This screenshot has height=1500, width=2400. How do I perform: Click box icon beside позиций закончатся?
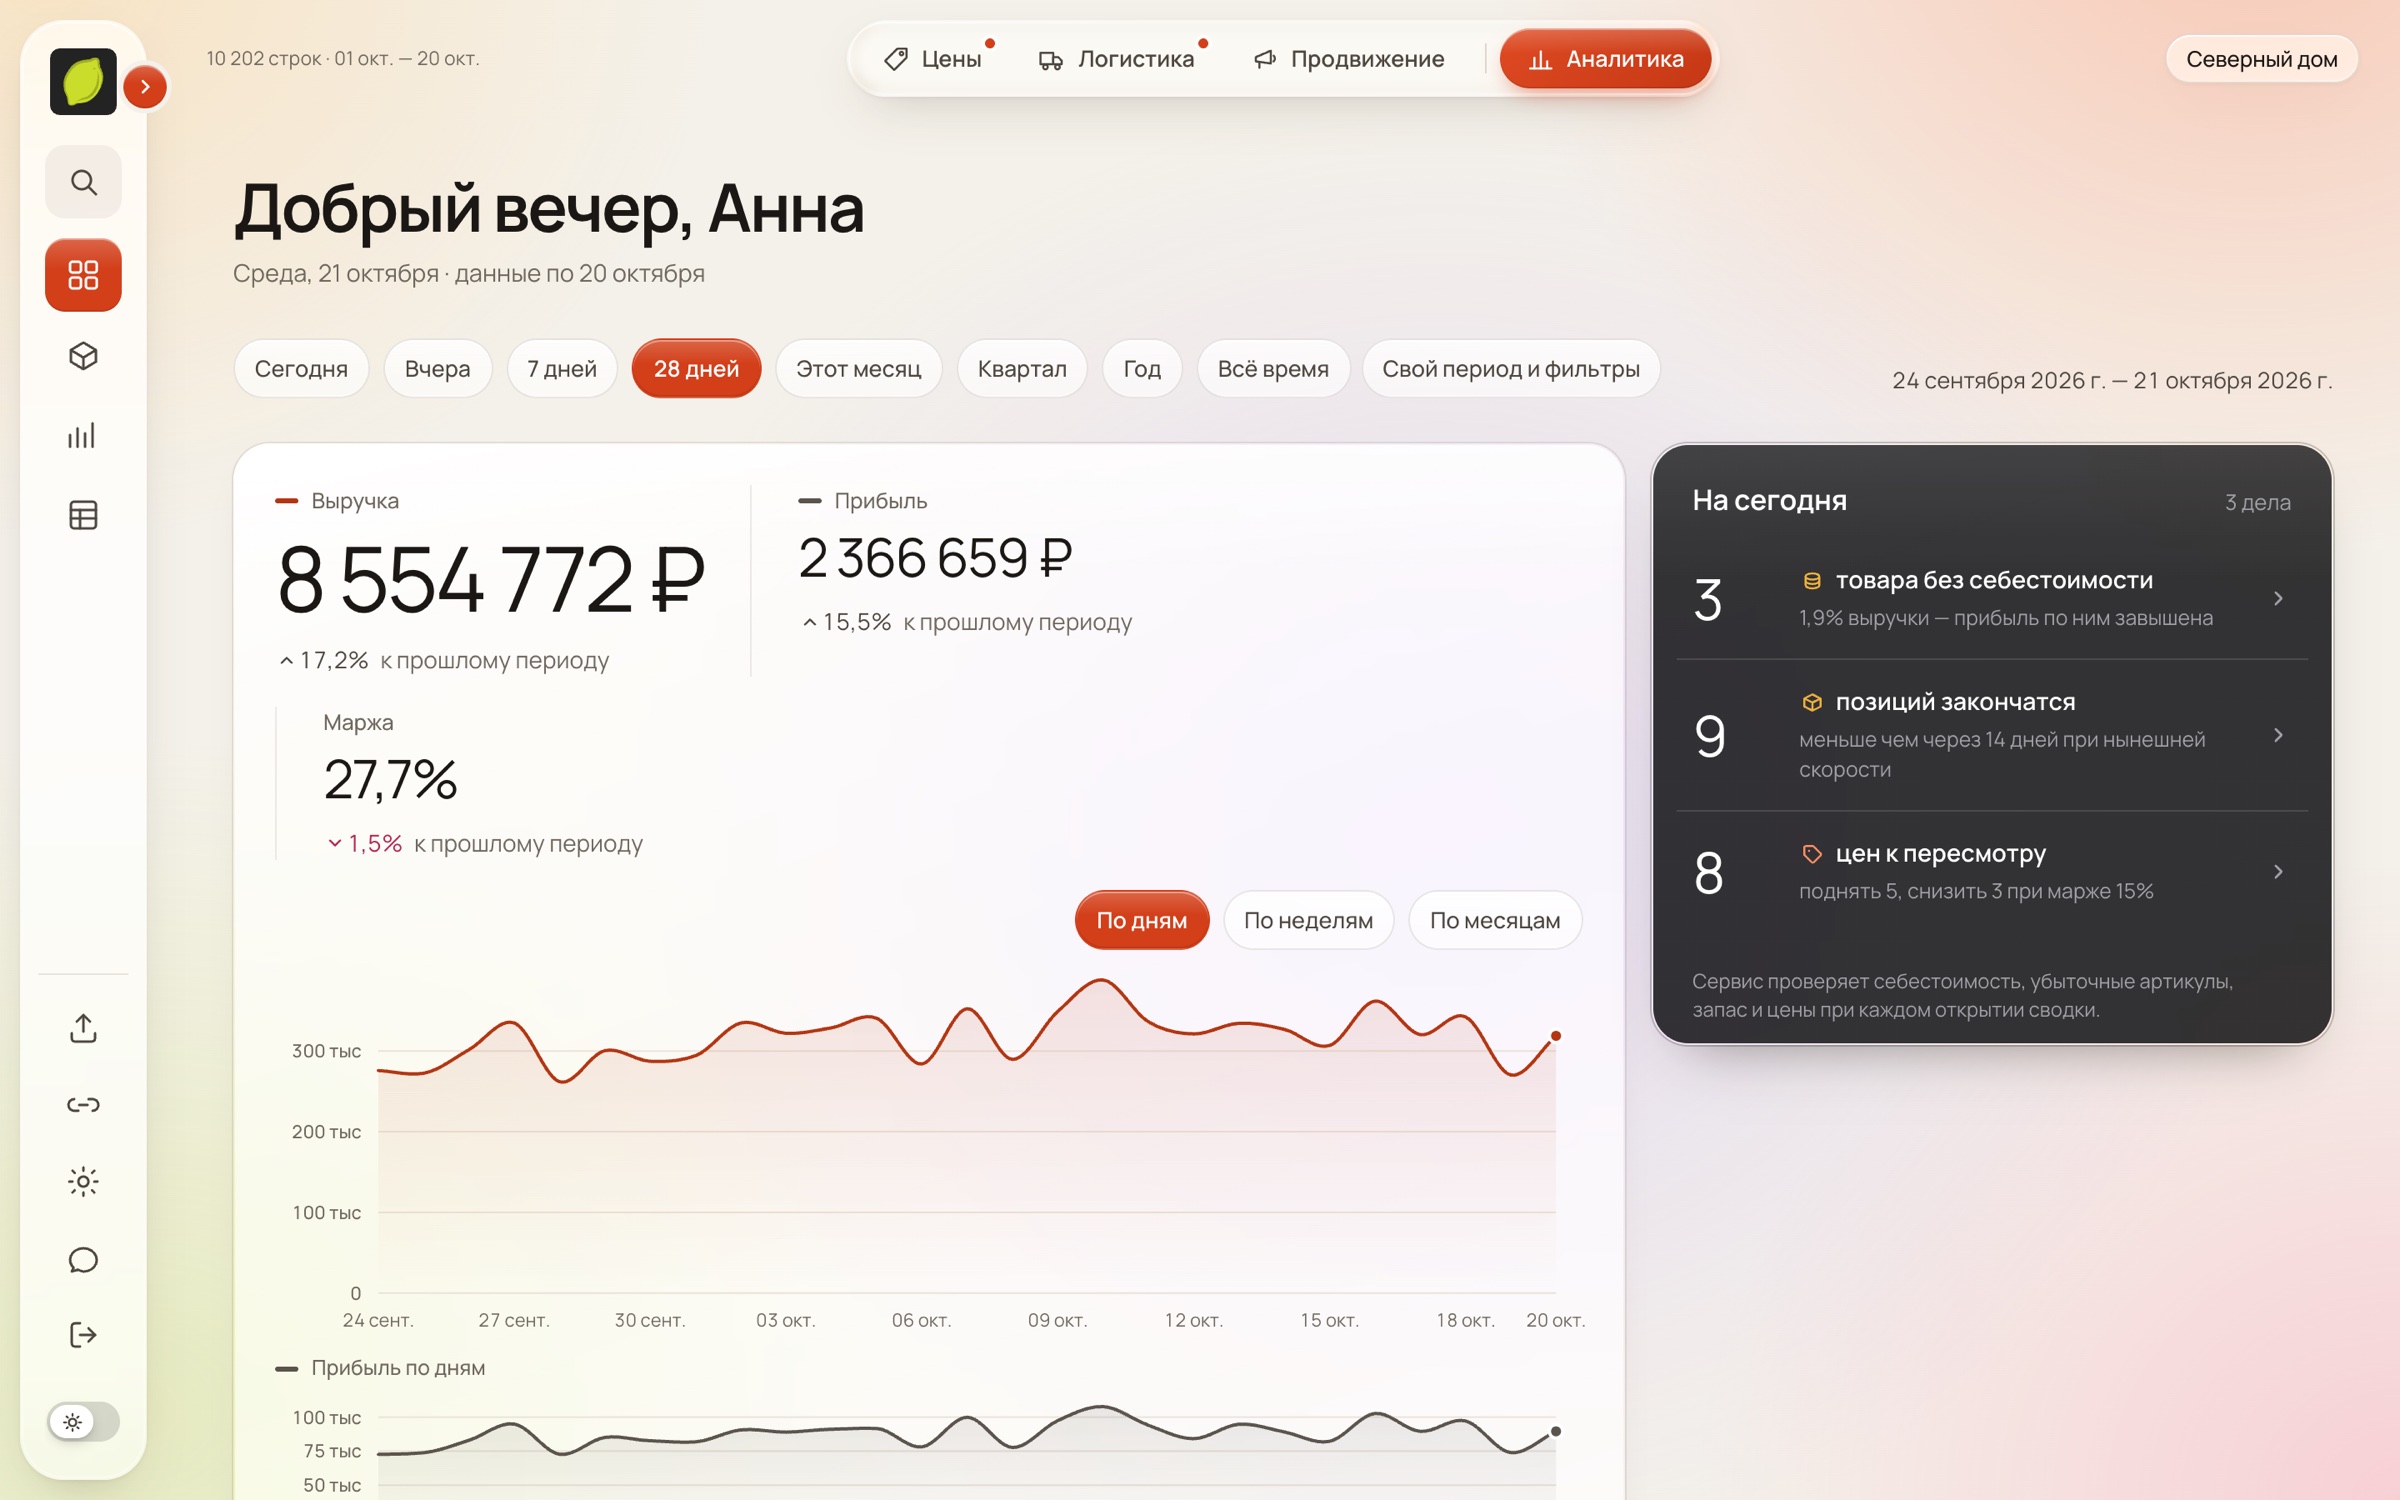pos(1811,703)
